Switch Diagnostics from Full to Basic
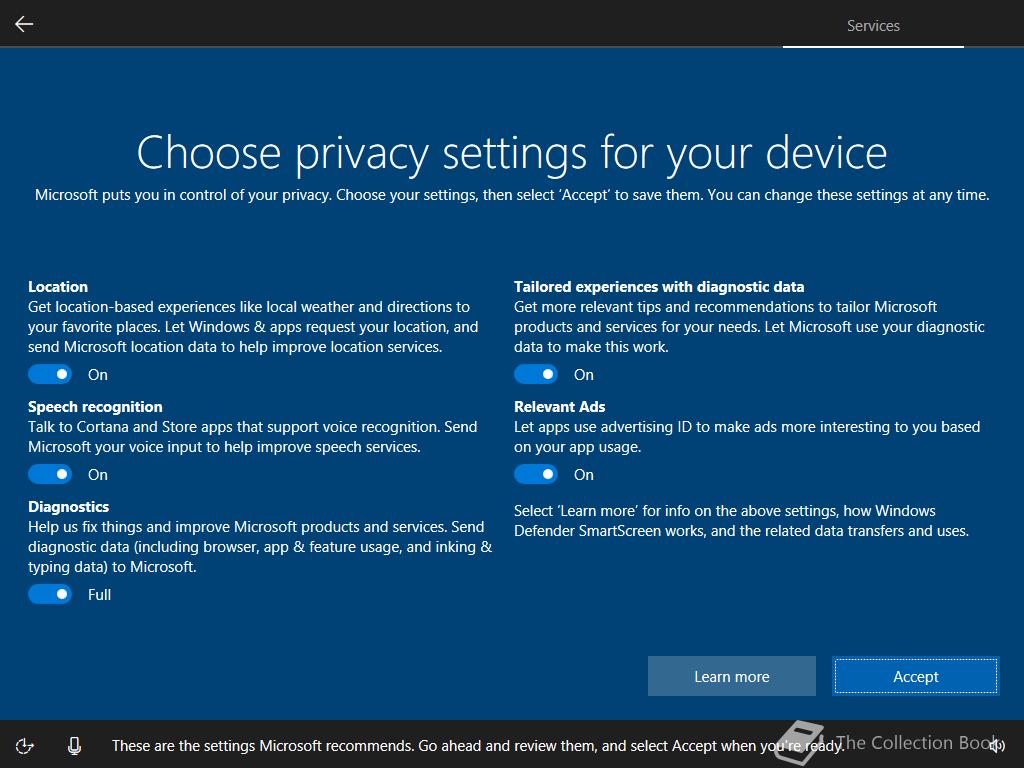1024x768 pixels. (x=50, y=594)
